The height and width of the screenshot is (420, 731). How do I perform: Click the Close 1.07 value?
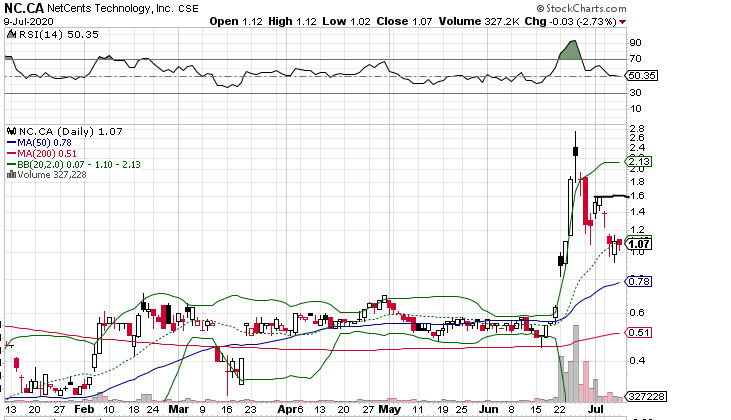point(404,21)
